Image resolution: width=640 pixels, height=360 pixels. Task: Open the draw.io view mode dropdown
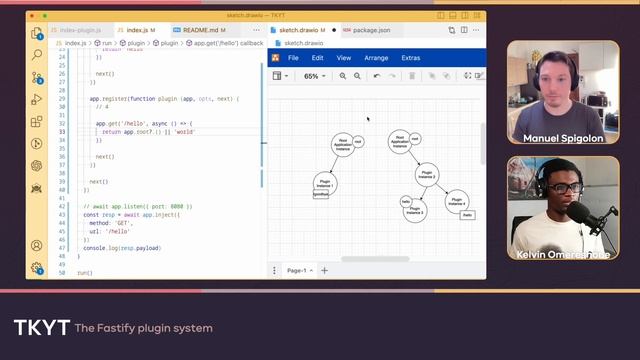[x=280, y=76]
